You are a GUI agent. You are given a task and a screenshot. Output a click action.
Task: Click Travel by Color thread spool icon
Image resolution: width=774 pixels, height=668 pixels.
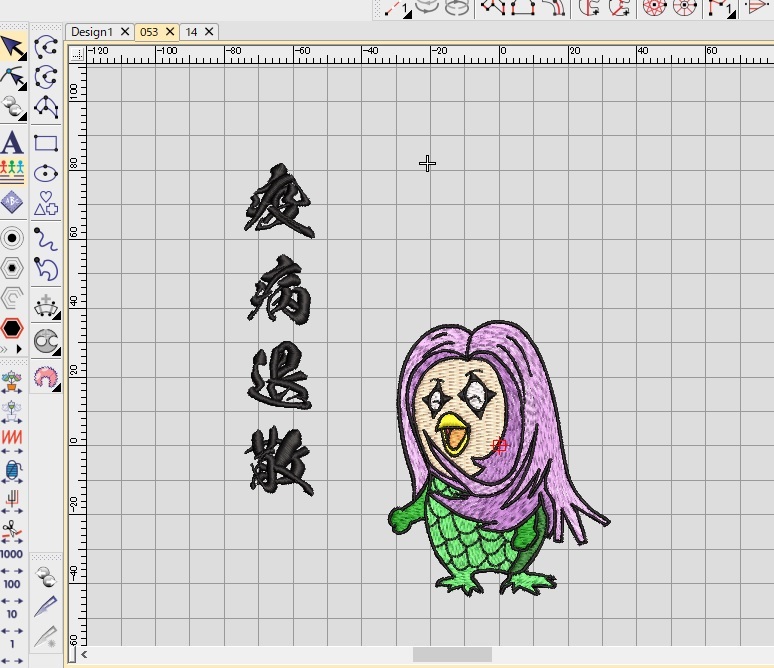[x=12, y=472]
